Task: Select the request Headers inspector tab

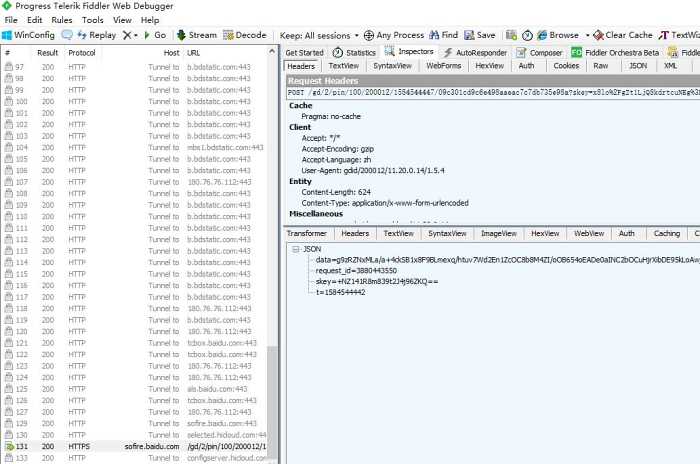Action: pyautogui.click(x=301, y=66)
